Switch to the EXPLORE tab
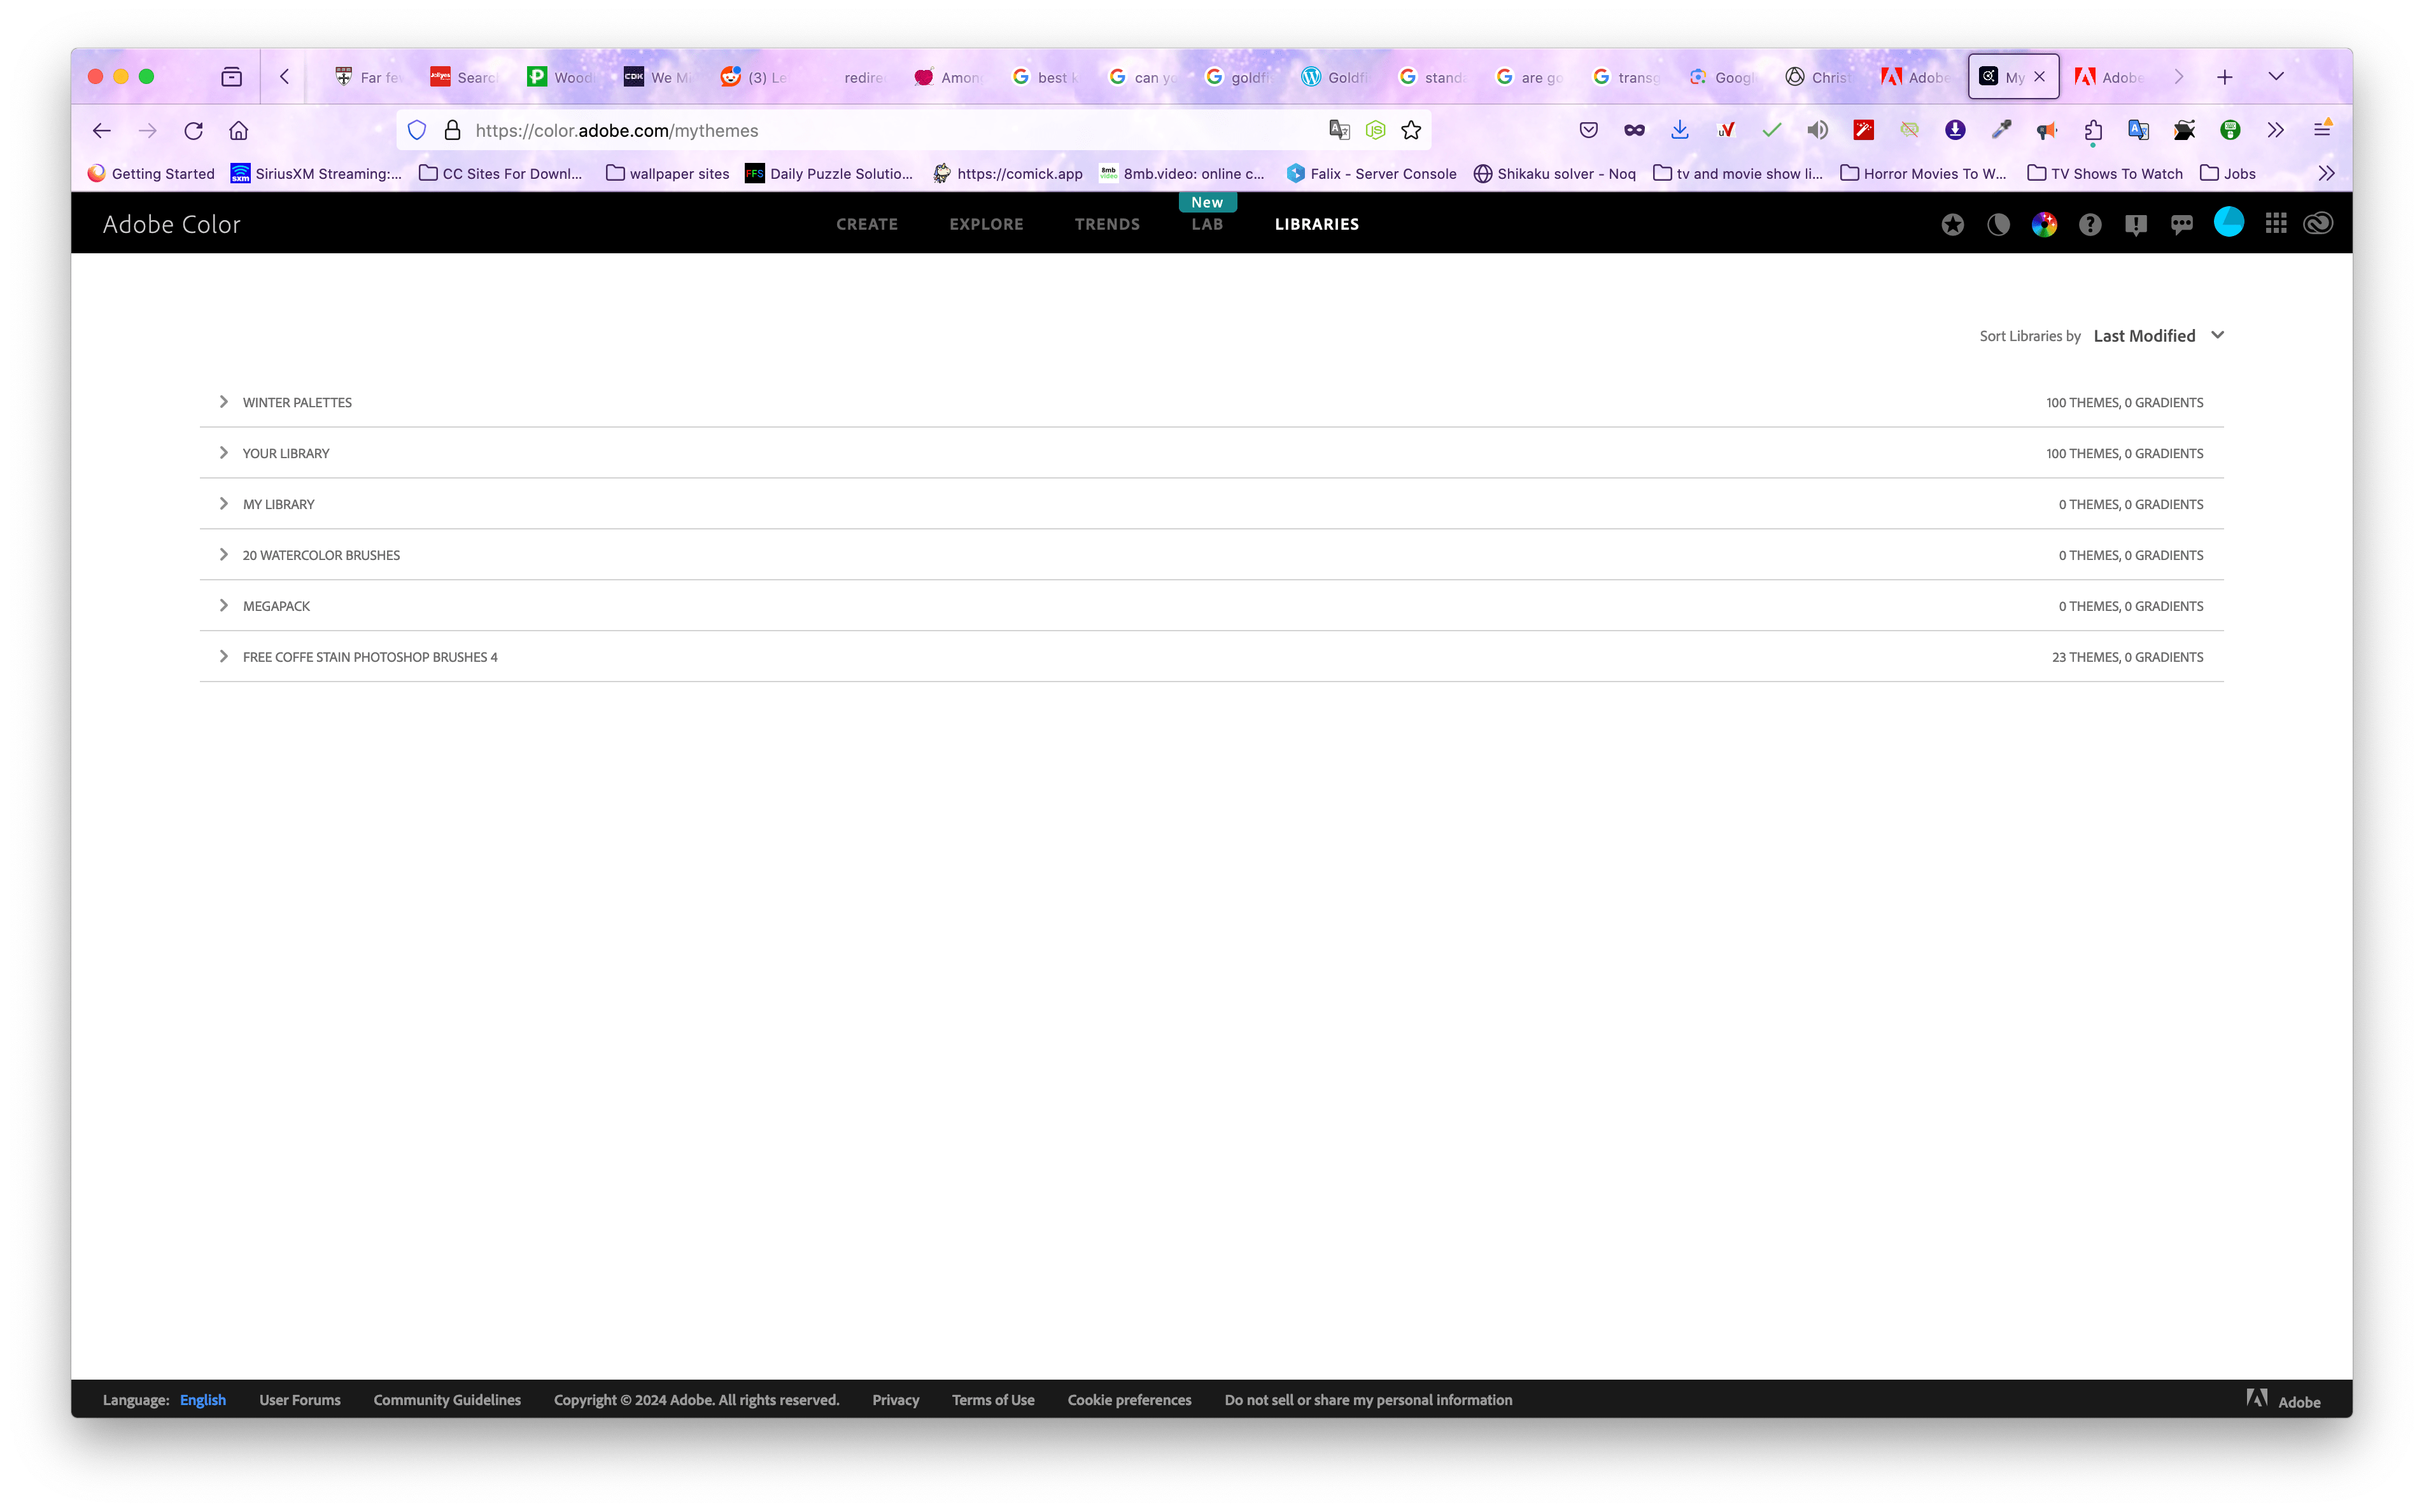Viewport: 2424px width, 1512px height. 987,224
